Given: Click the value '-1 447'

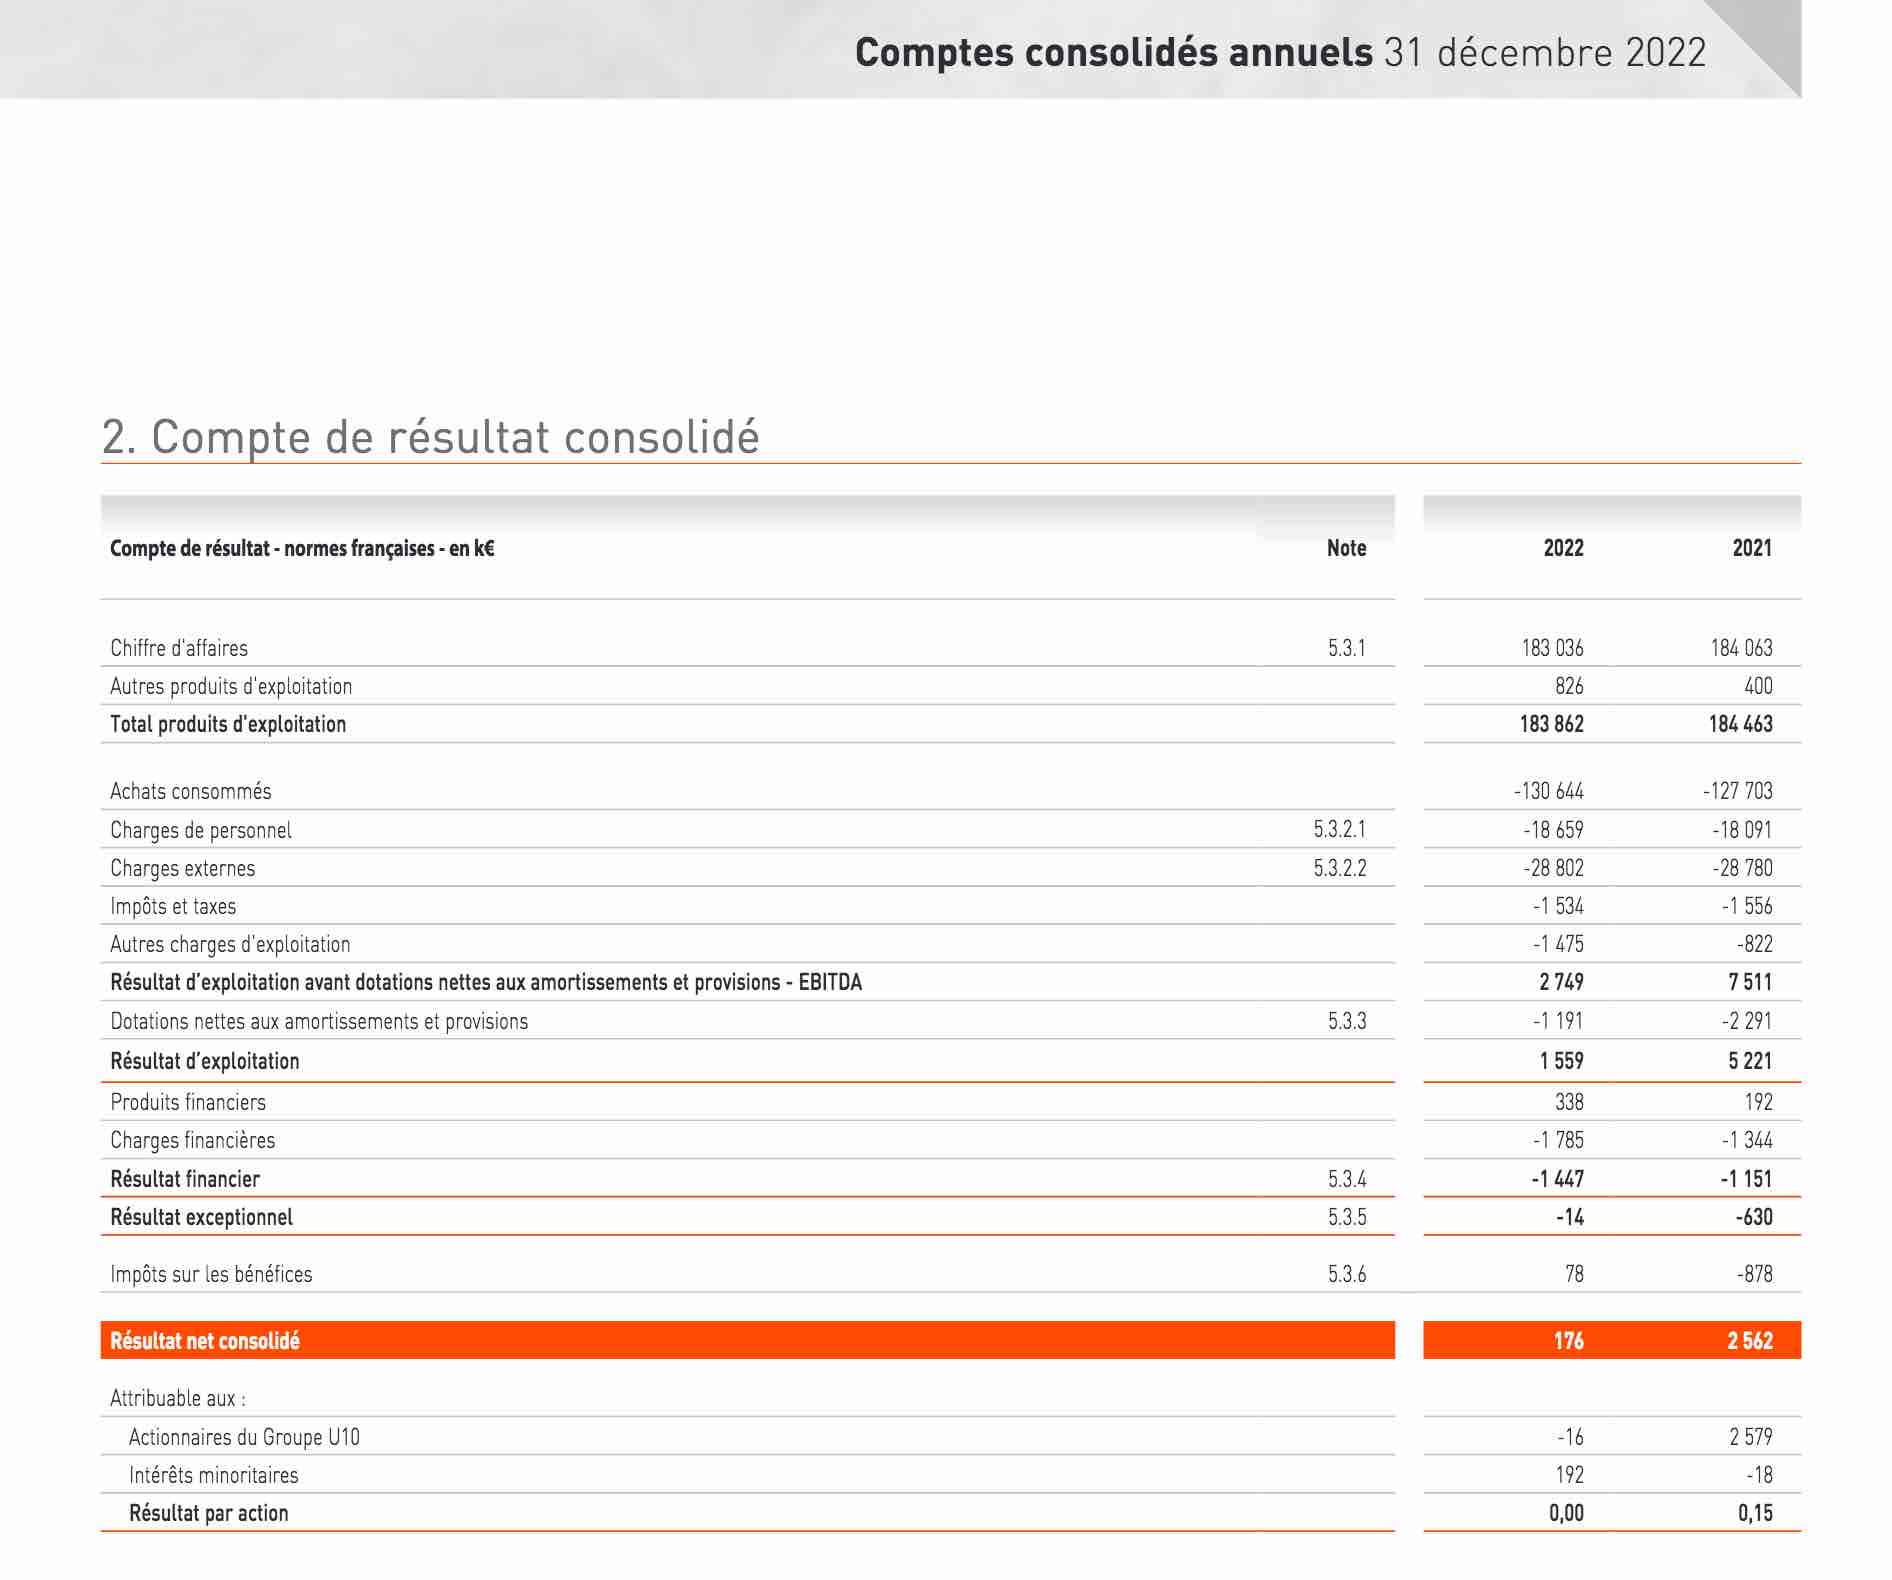Looking at the screenshot, I should click(1557, 1179).
